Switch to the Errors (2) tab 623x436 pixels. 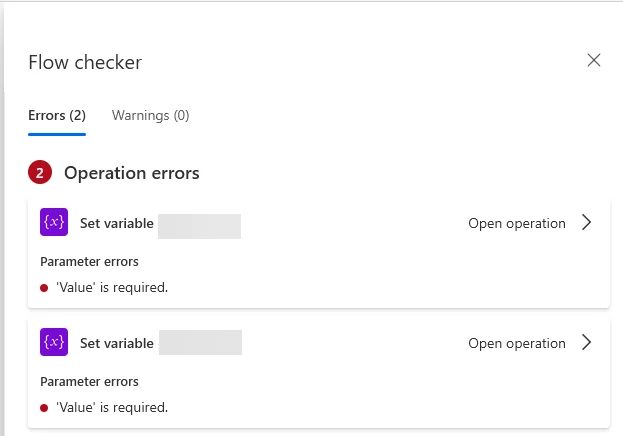(x=56, y=116)
